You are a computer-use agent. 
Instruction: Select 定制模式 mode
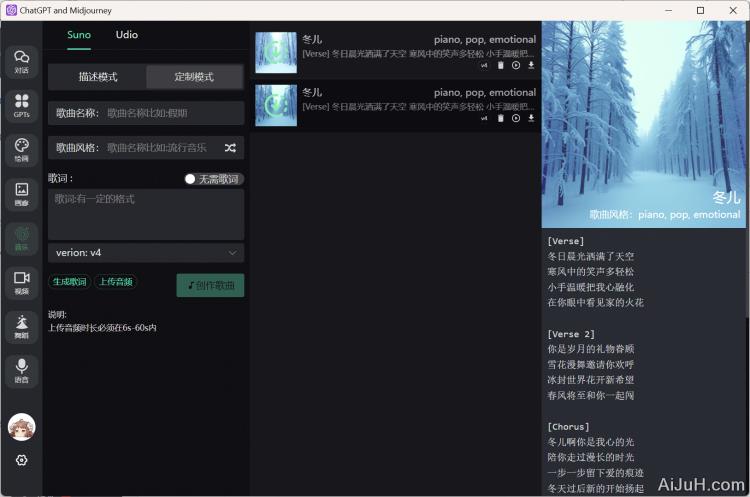click(194, 77)
